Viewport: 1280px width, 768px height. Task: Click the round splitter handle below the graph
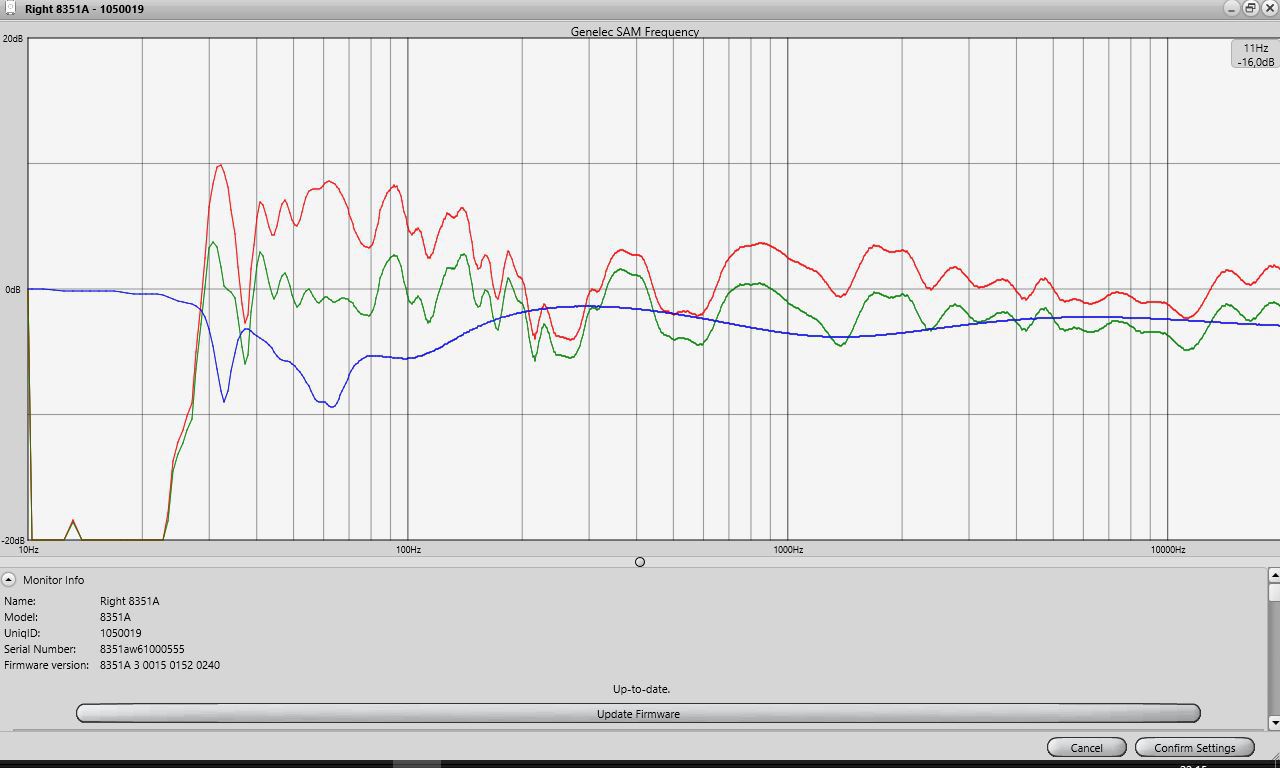640,562
